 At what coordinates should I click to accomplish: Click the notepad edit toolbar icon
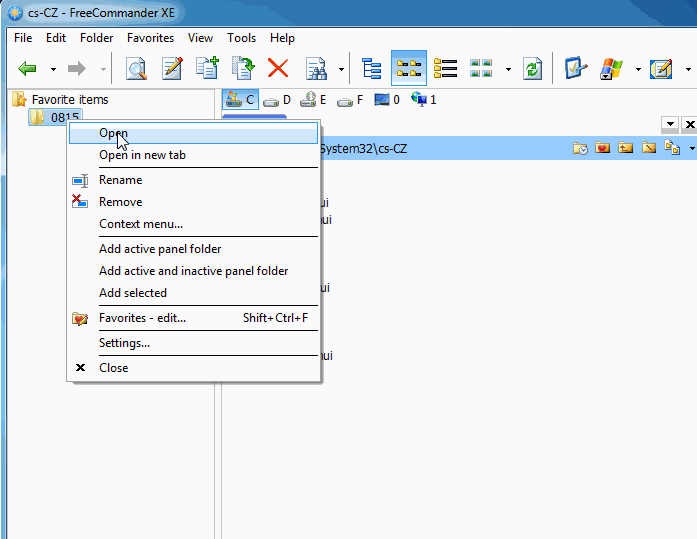coord(661,69)
